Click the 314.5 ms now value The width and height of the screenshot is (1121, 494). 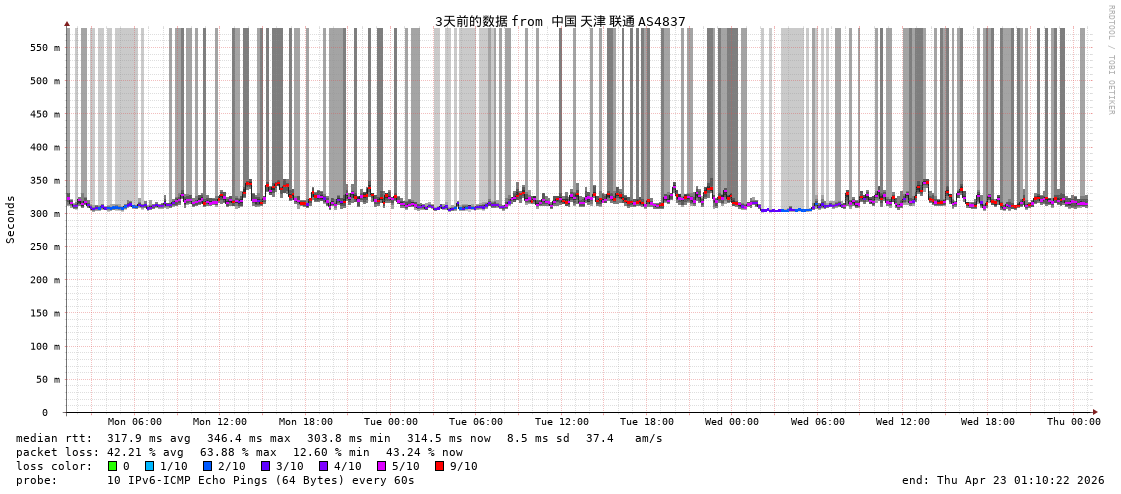click(449, 438)
